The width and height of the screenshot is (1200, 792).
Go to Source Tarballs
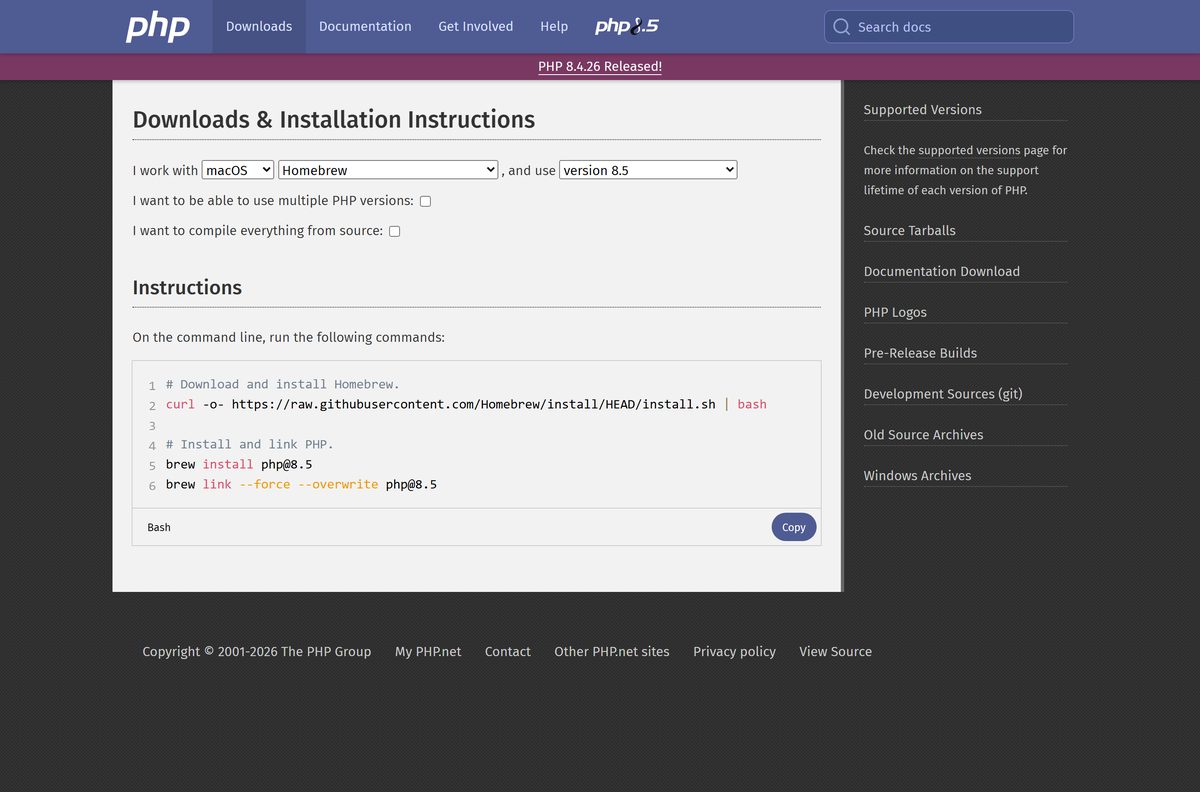pyautogui.click(x=910, y=231)
